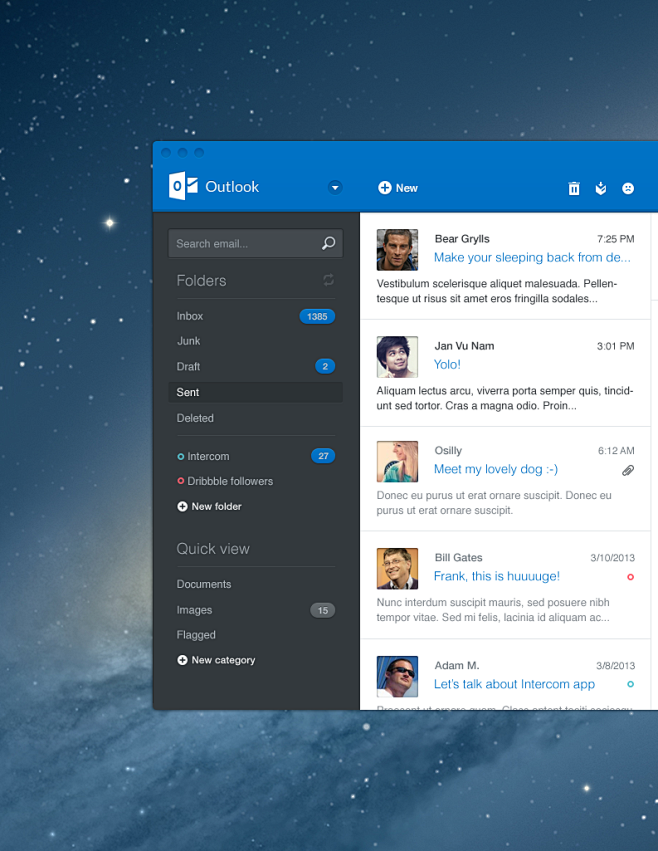Click the sad face junk icon
Screen dimensions: 658x851
pos(628,188)
